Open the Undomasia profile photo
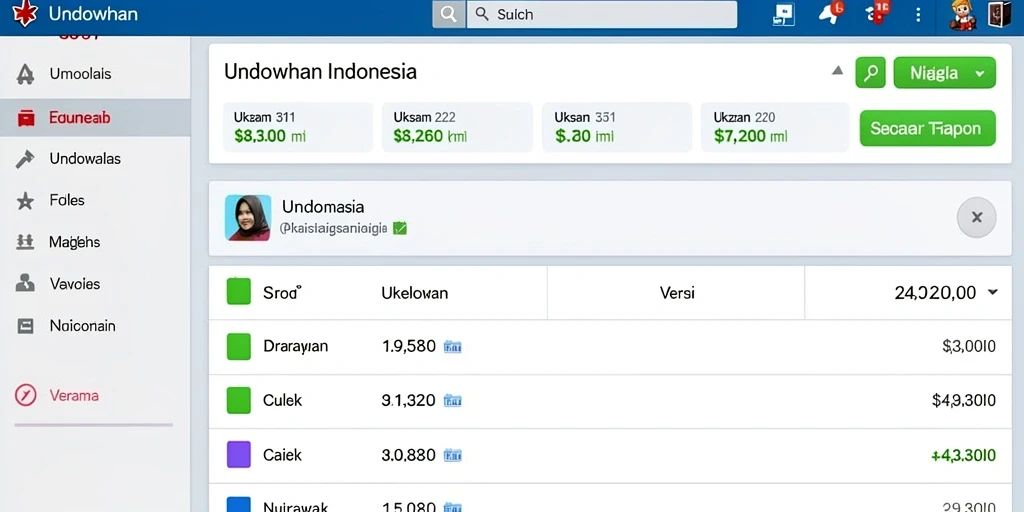This screenshot has height=512, width=1024. tap(248, 217)
